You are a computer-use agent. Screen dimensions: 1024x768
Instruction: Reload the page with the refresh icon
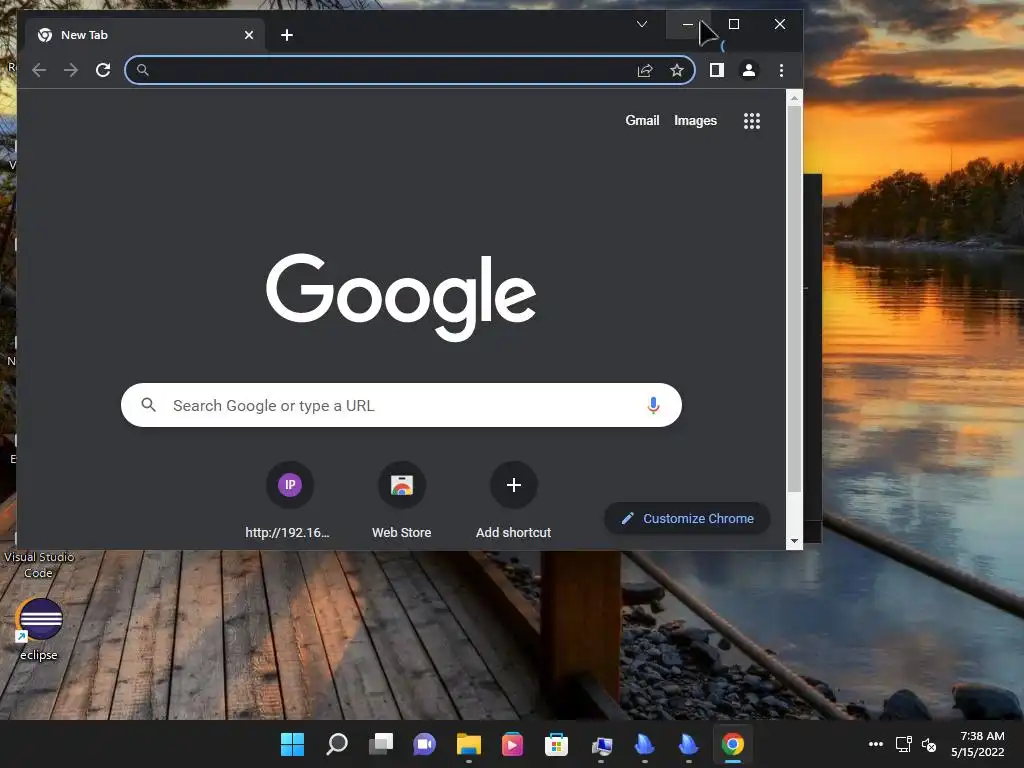103,70
